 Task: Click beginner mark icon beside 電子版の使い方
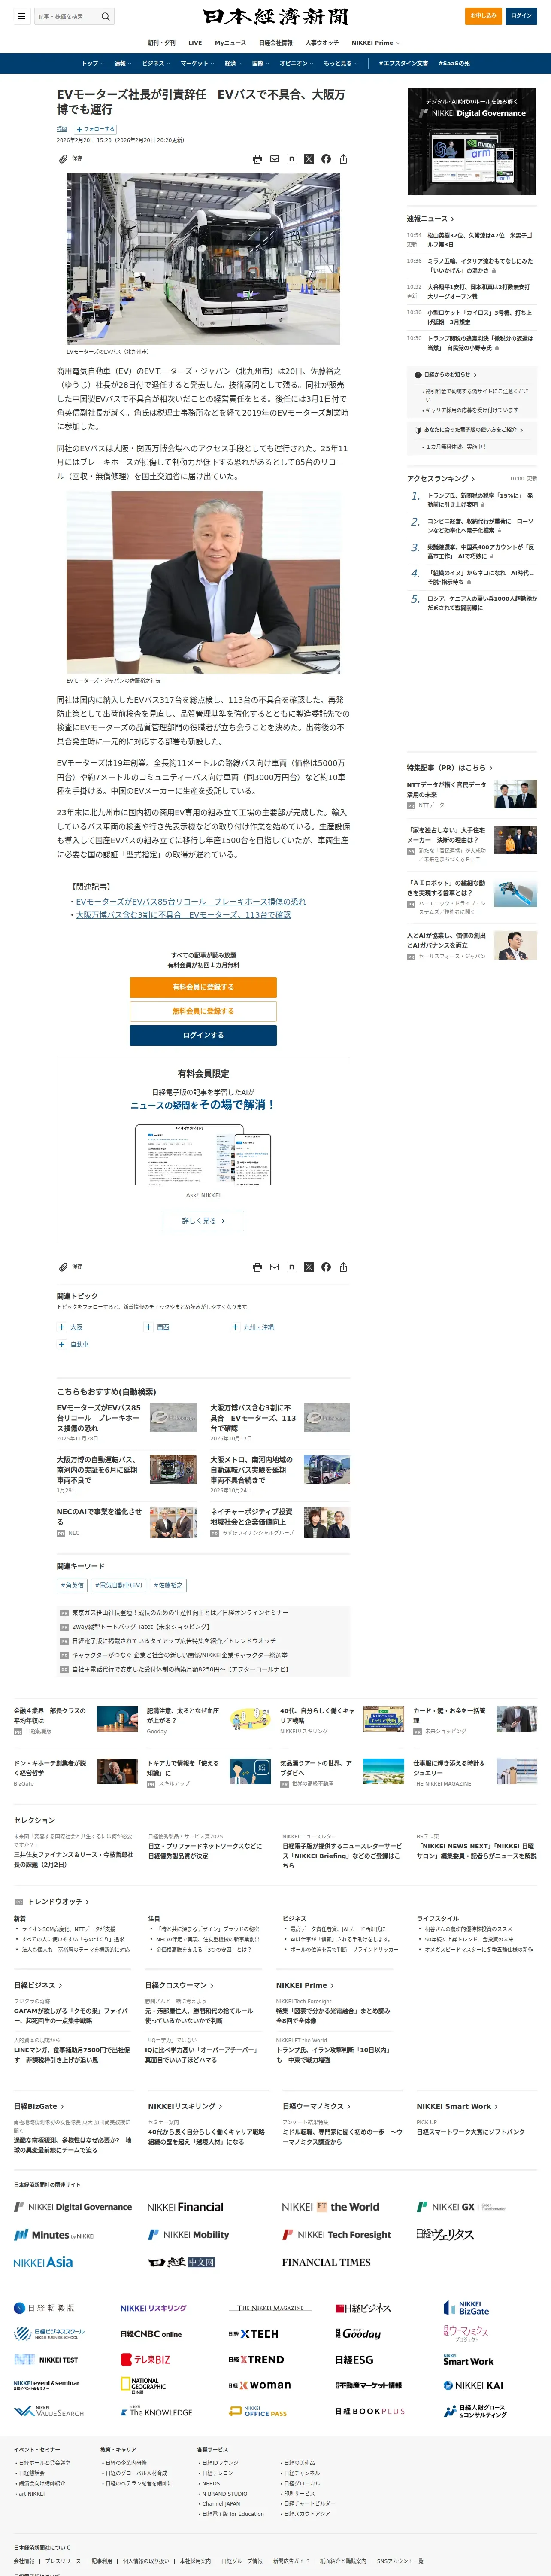point(418,430)
